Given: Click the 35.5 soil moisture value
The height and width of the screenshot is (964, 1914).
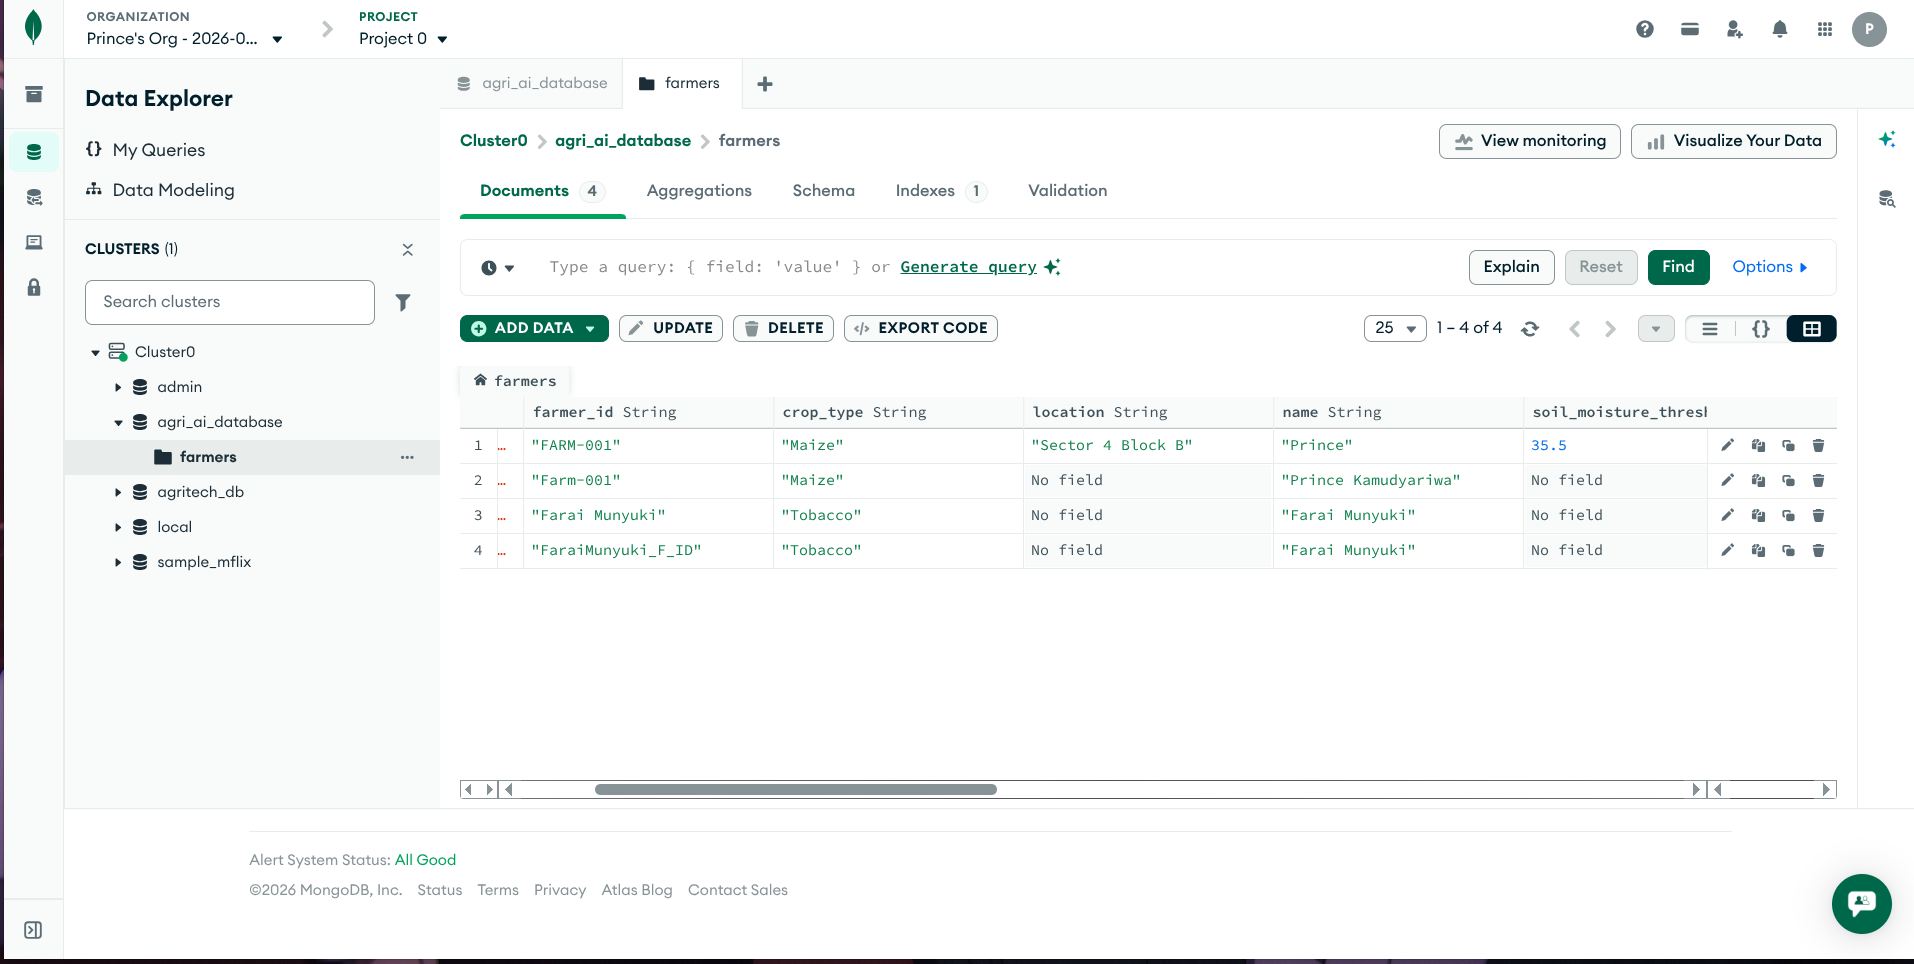Looking at the screenshot, I should [1549, 446].
